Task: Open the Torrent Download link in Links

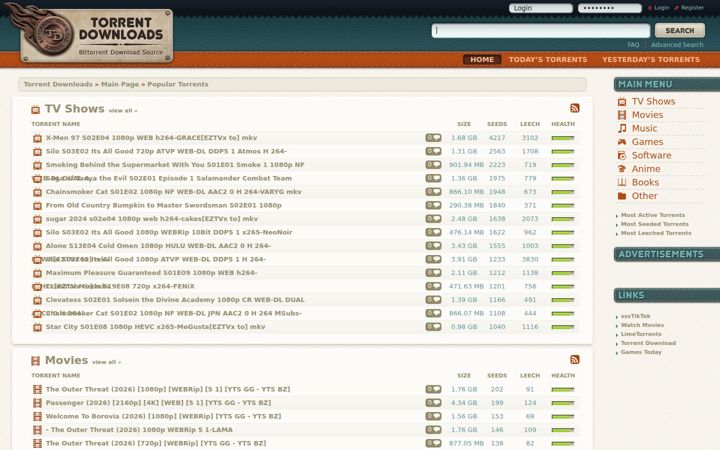Action: (648, 343)
